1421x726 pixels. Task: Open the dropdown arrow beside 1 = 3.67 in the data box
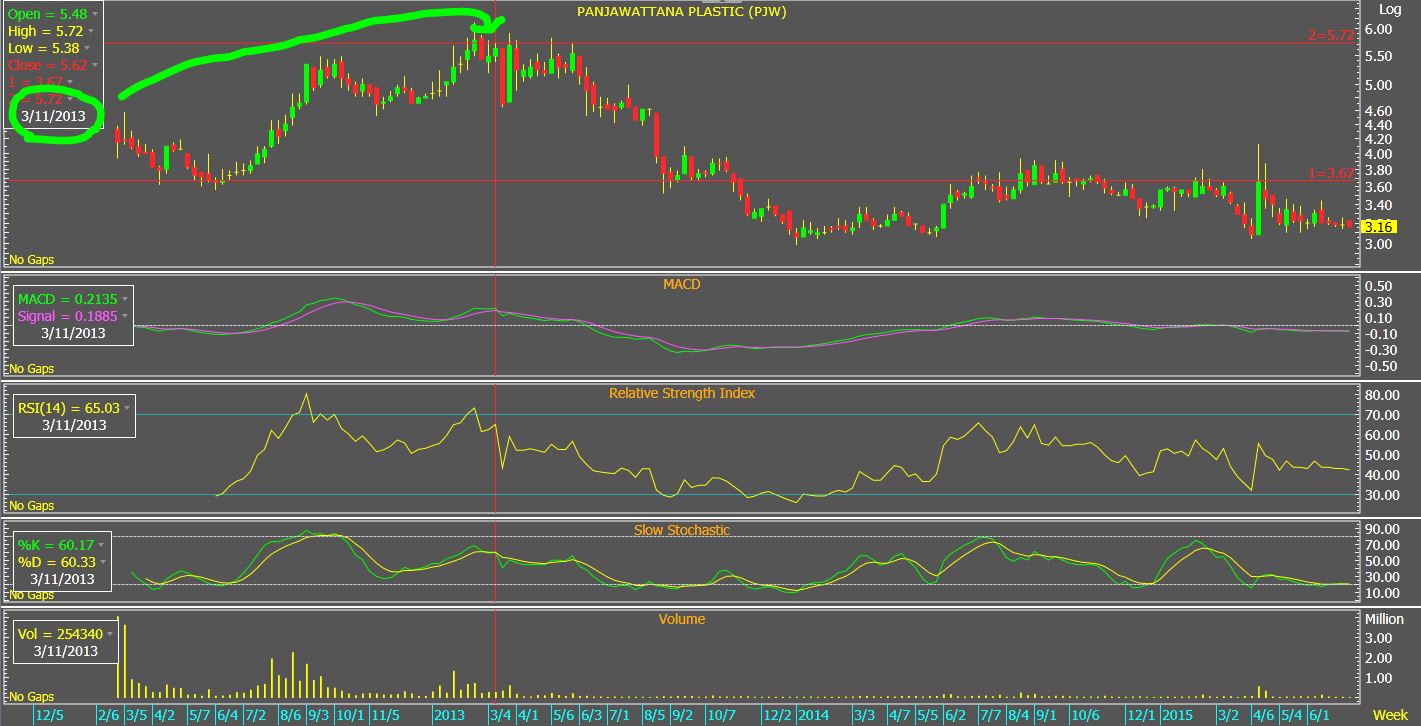[x=70, y=81]
